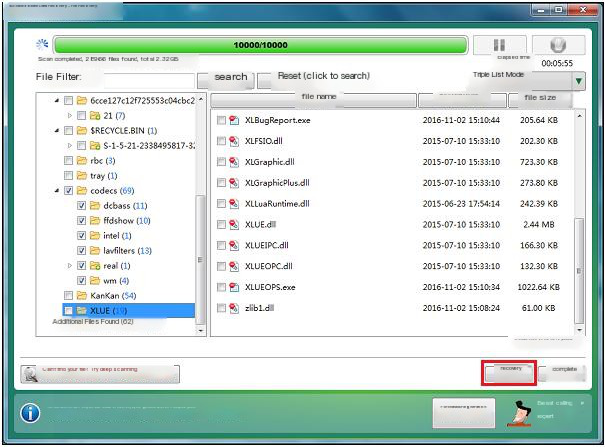Click the stop scan button

pyautogui.click(x=558, y=46)
